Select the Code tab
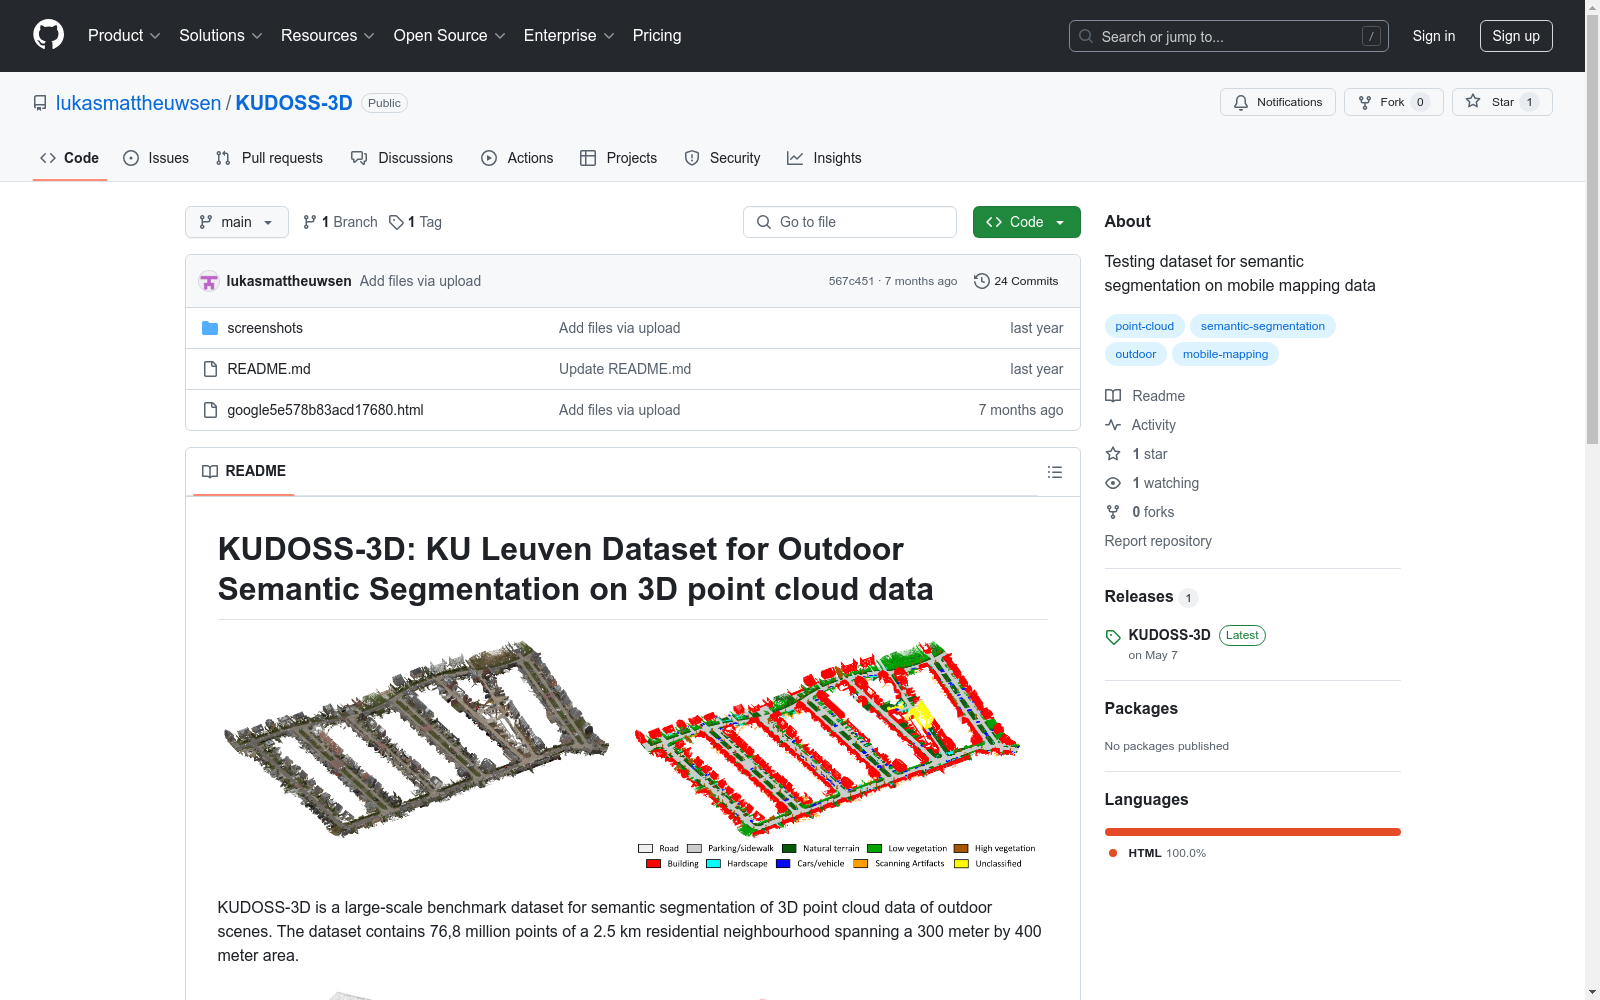1600x1000 pixels. [x=70, y=158]
